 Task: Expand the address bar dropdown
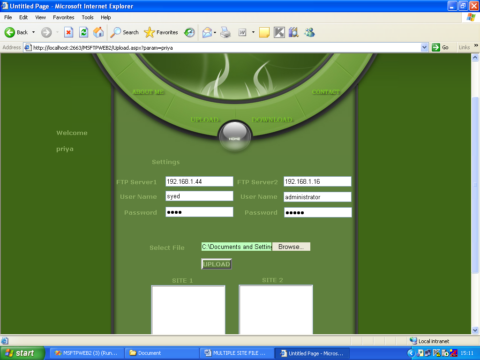point(424,48)
